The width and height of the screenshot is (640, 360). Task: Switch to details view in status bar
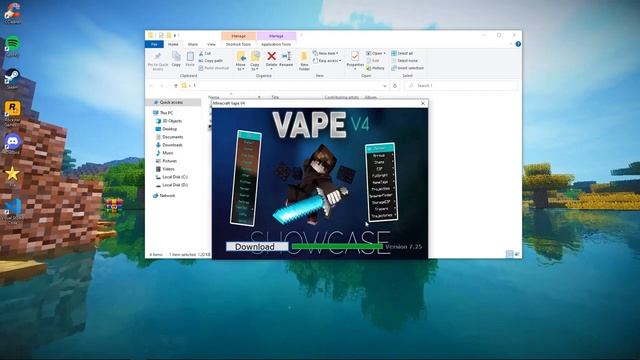(x=509, y=254)
